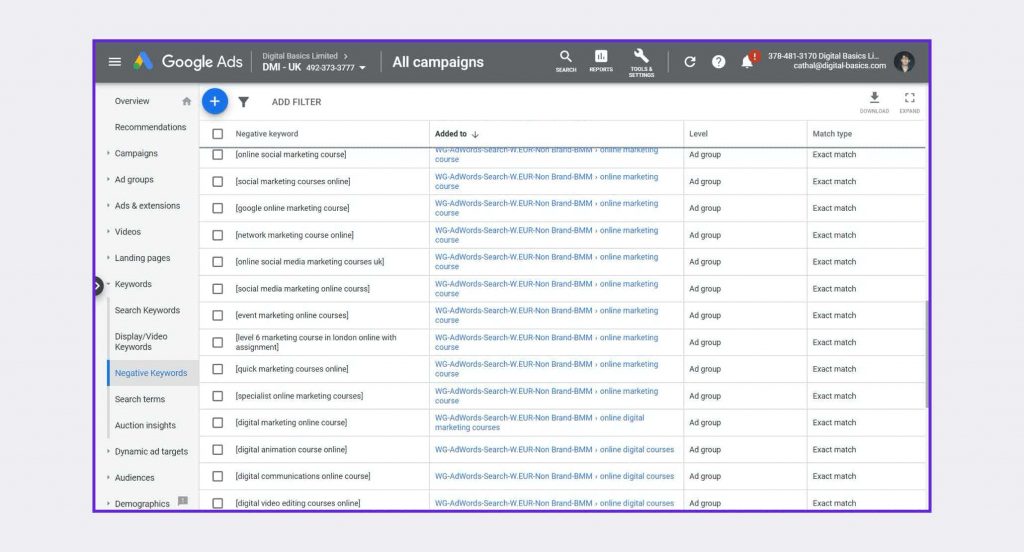This screenshot has width=1024, height=552.
Task: Click the blue plus add button
Action: click(x=214, y=101)
